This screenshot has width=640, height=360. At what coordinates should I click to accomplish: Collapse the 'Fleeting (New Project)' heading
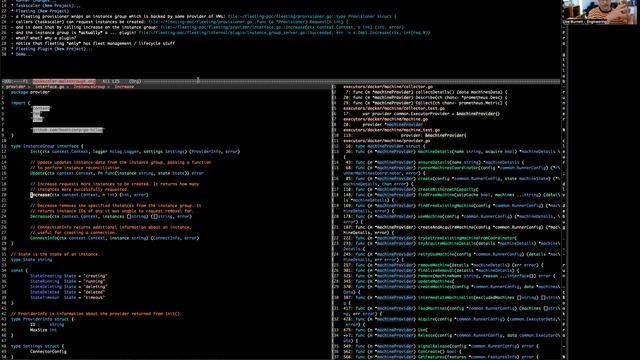(x=42, y=11)
